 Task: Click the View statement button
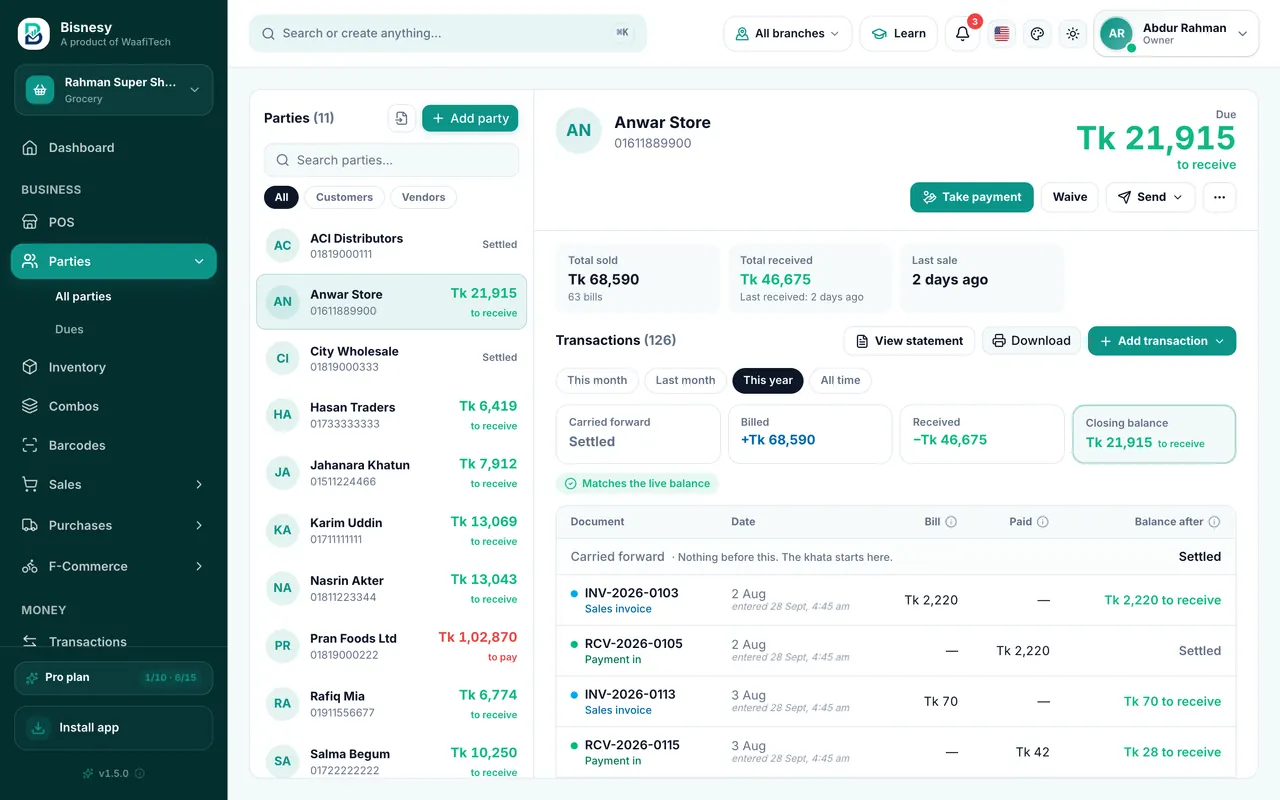(x=909, y=341)
